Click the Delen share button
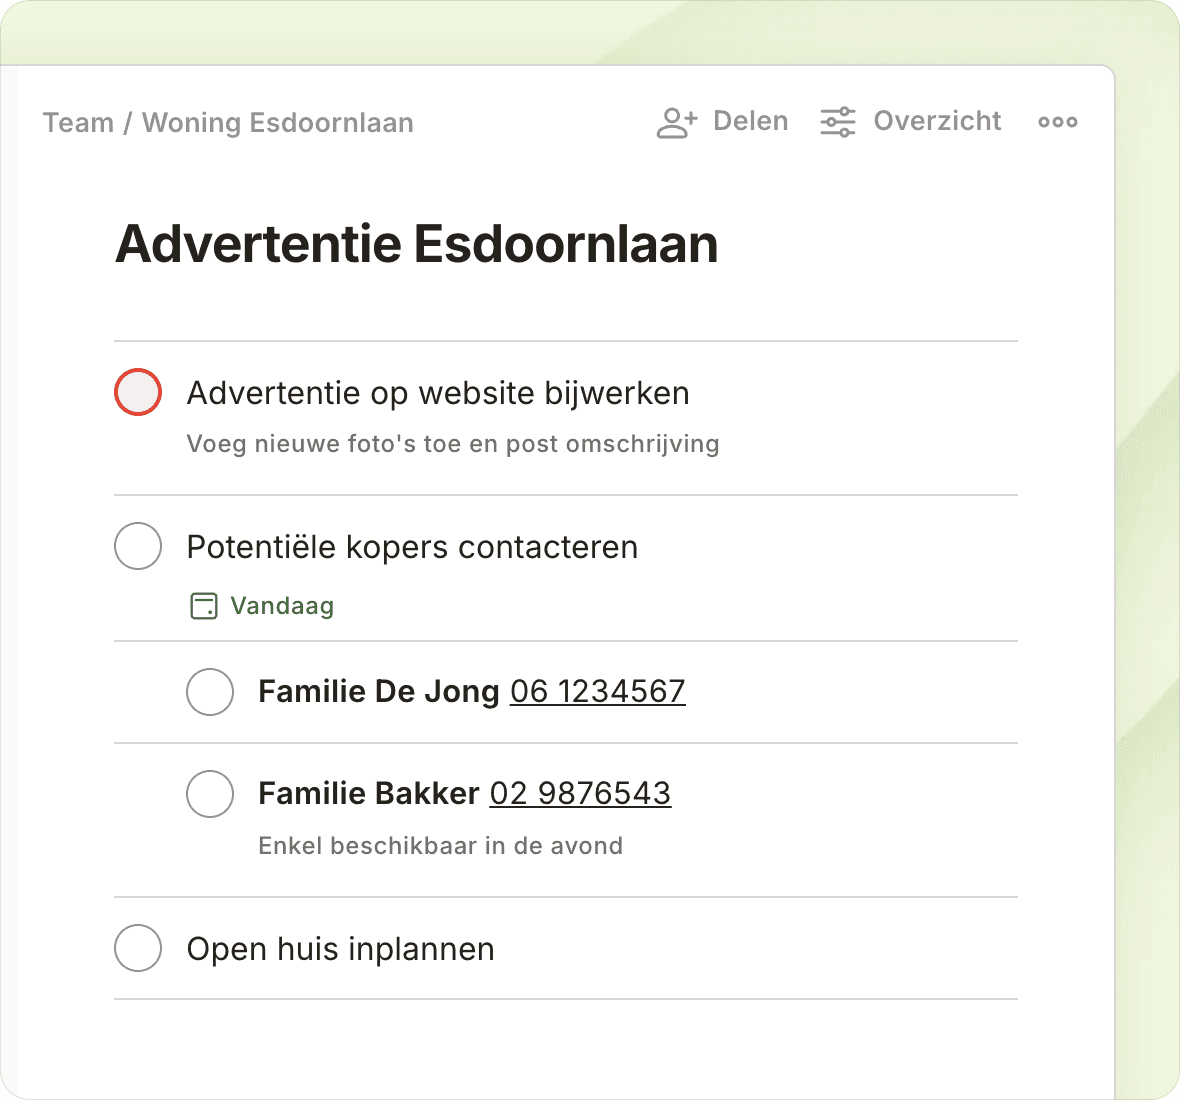1180x1100 pixels. pos(750,122)
